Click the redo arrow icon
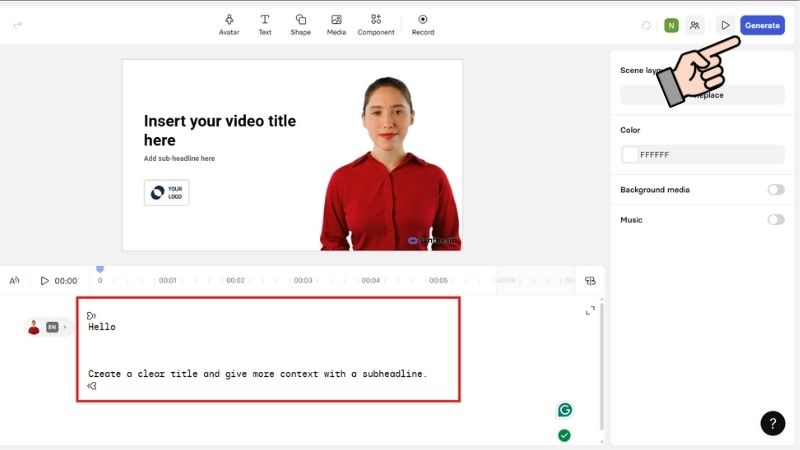The image size is (800, 450). point(17,25)
